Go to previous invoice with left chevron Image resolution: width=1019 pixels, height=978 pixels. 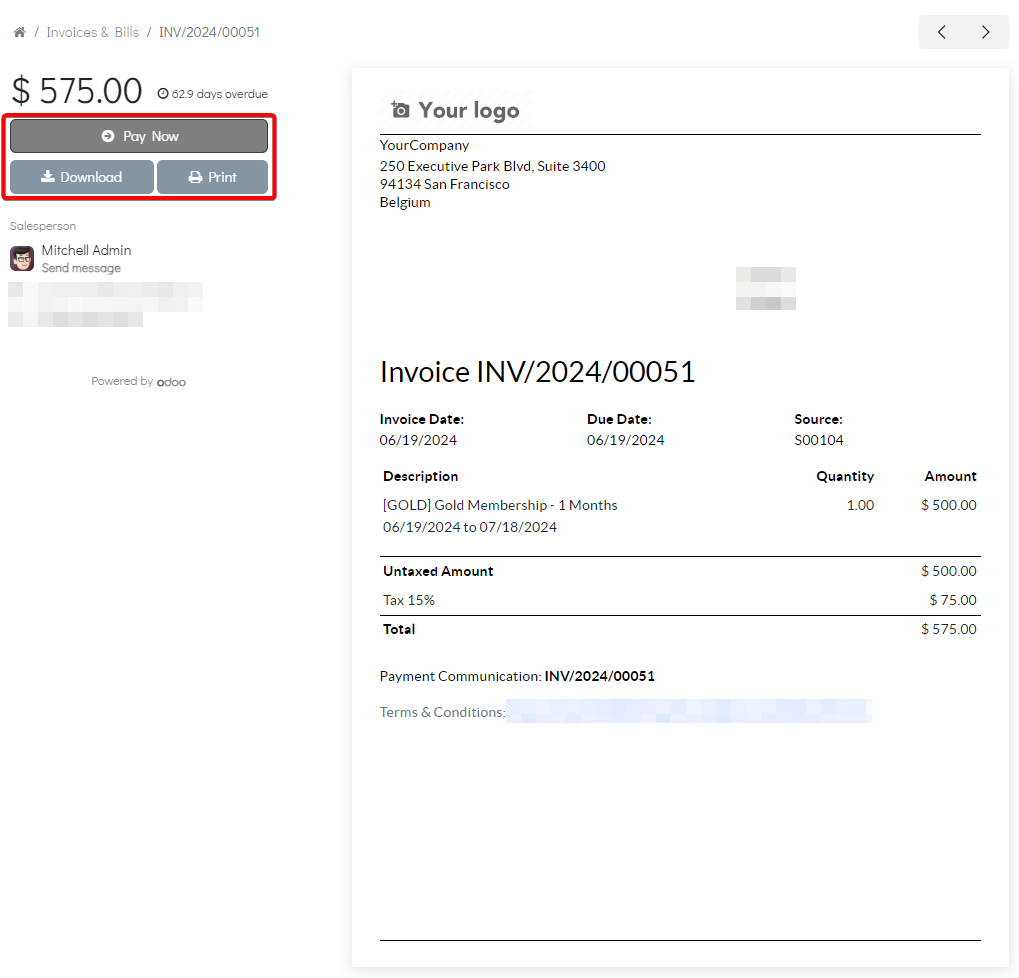(x=942, y=32)
